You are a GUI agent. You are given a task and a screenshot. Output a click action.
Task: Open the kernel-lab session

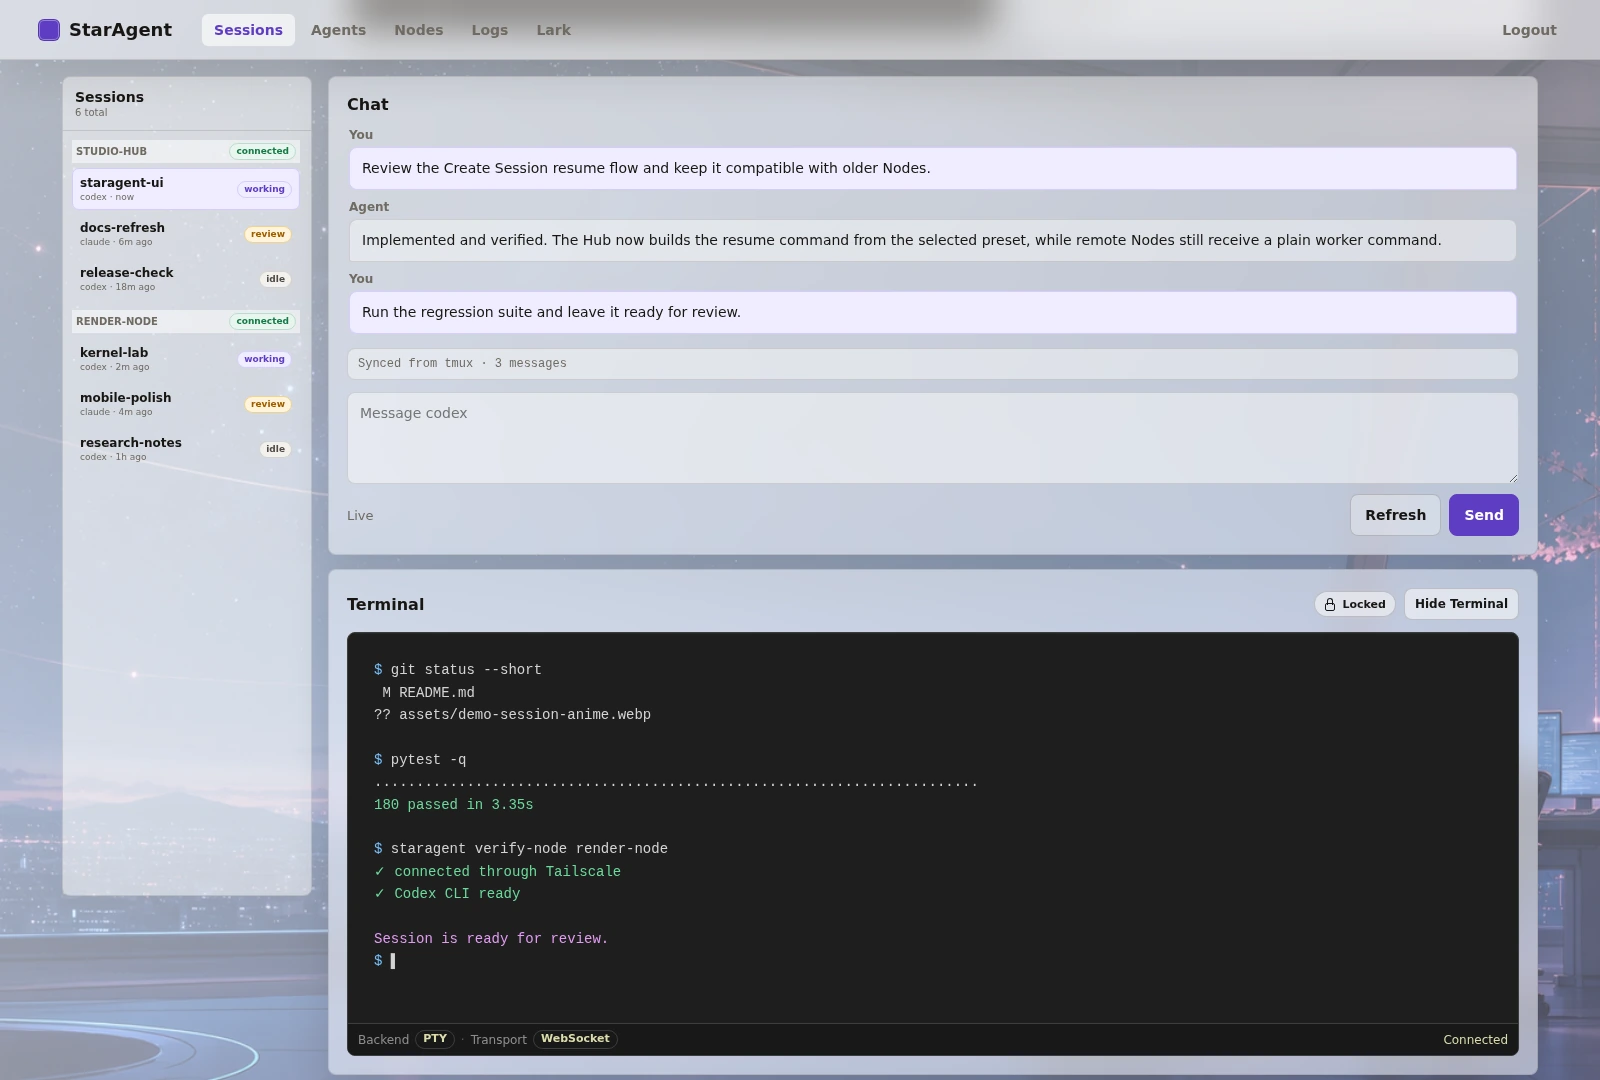tap(186, 359)
